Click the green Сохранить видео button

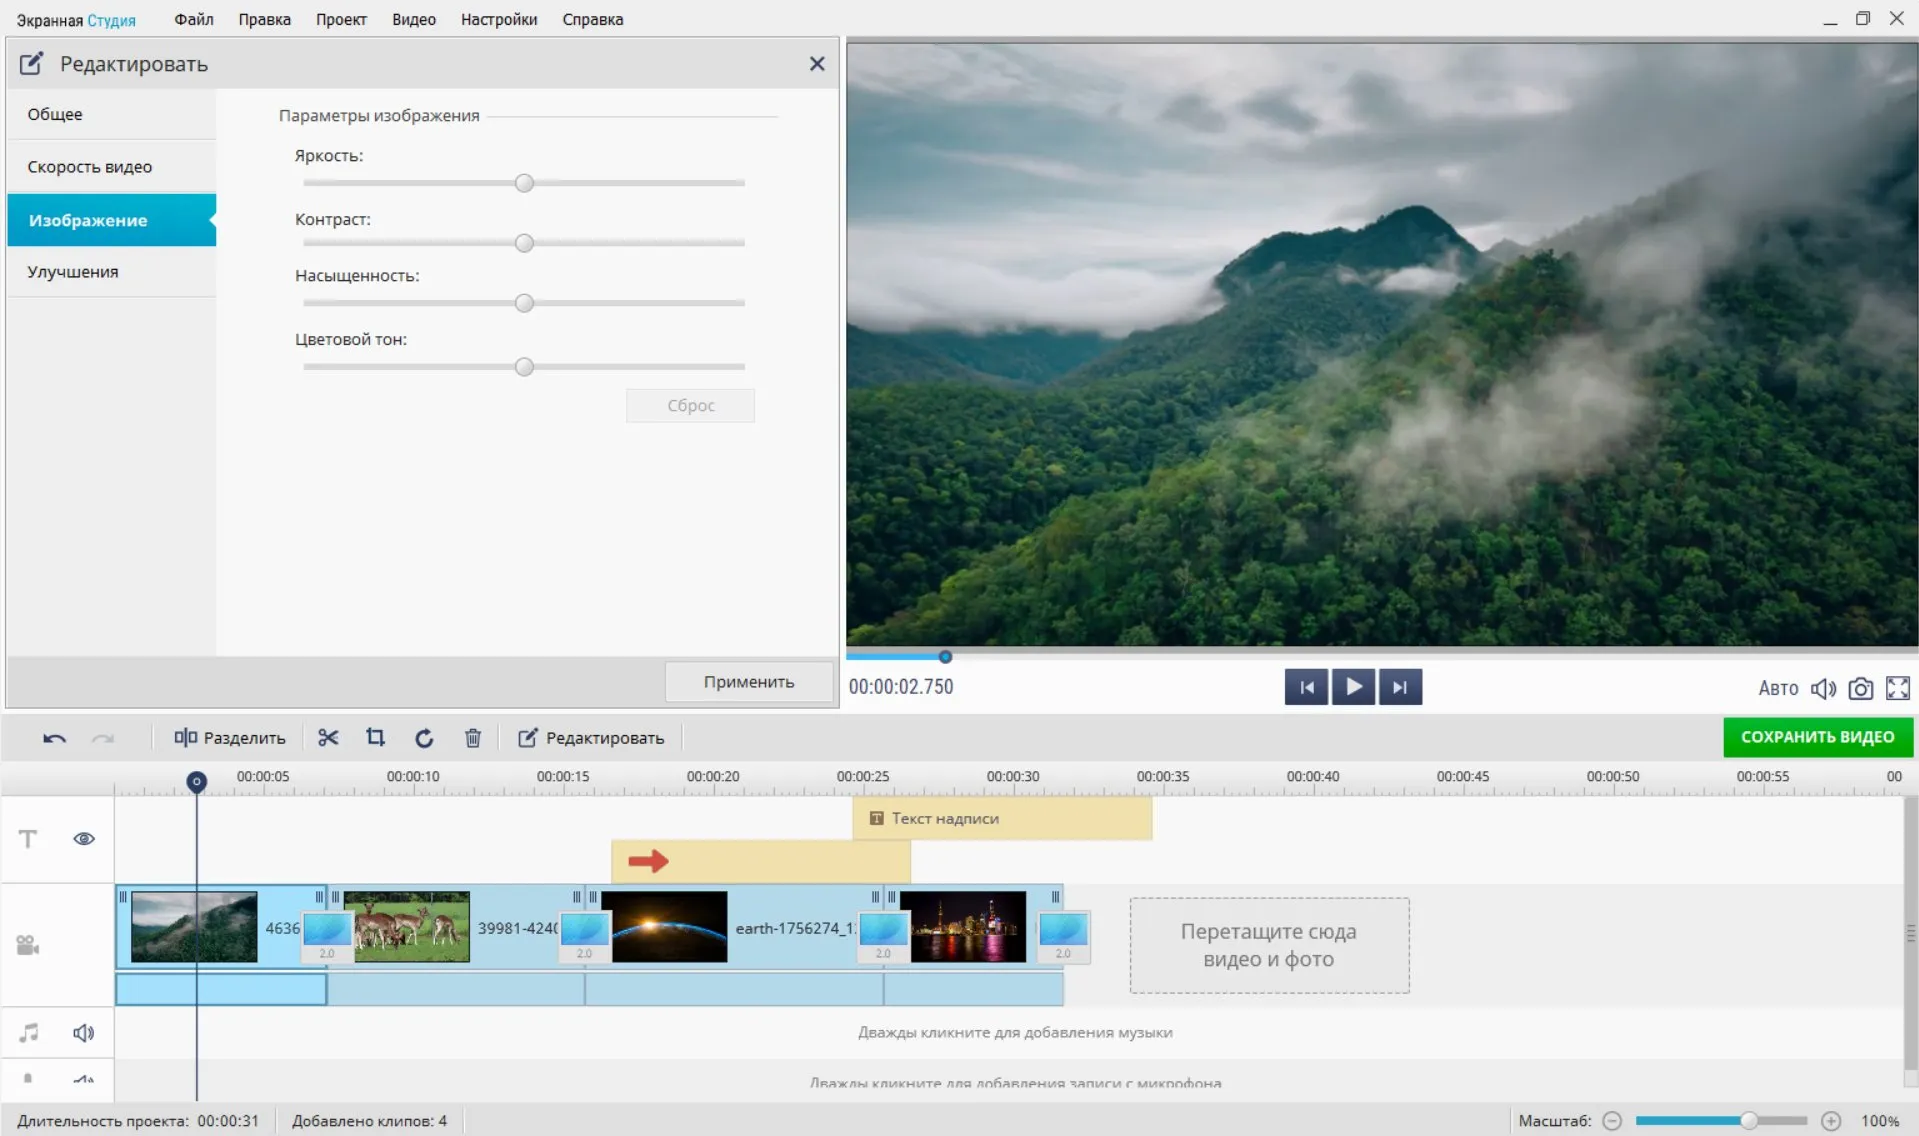coord(1817,737)
